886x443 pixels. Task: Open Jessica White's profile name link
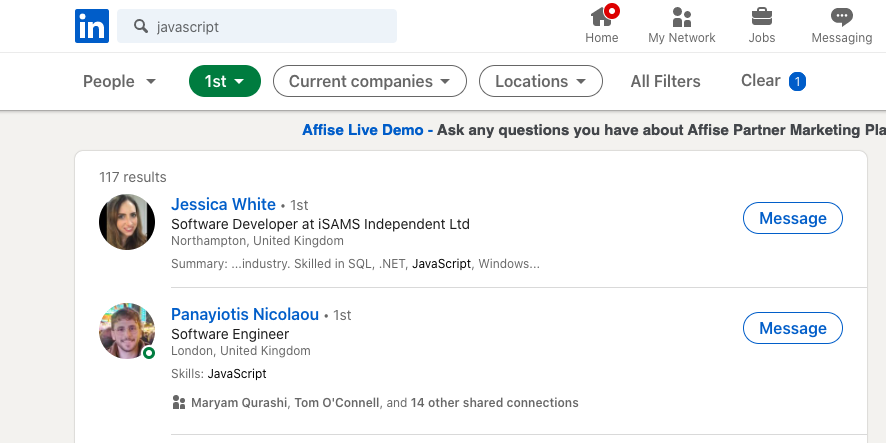click(x=223, y=204)
